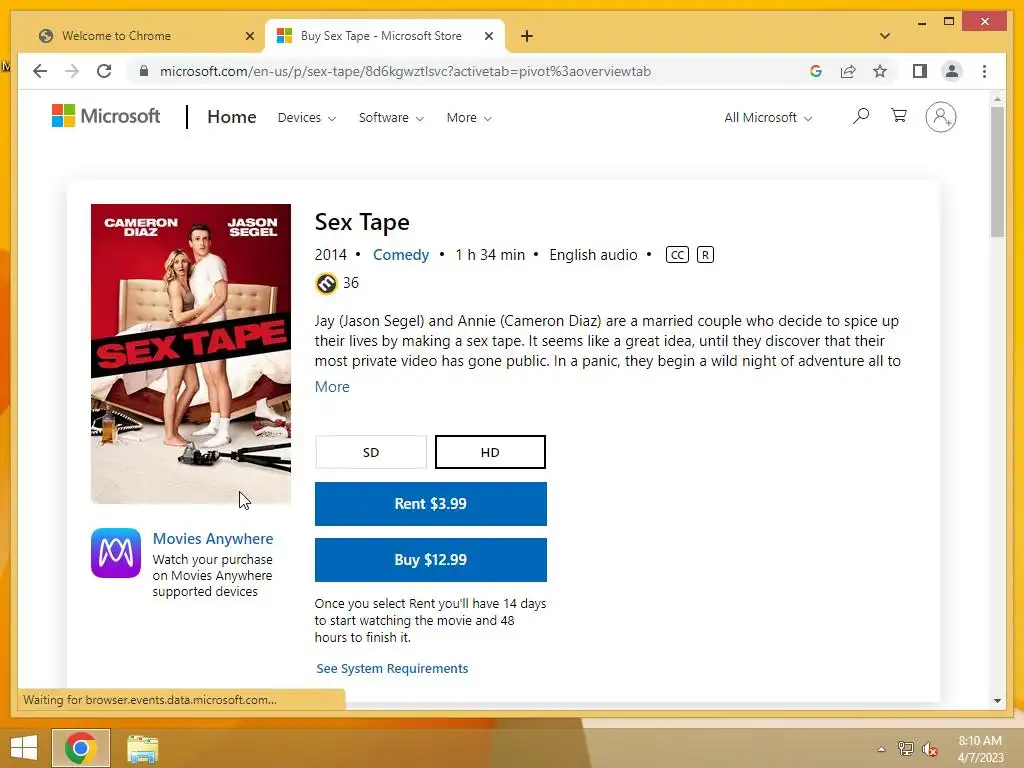The height and width of the screenshot is (768, 1024).
Task: Bookmark this page with the star icon
Action: 880,71
